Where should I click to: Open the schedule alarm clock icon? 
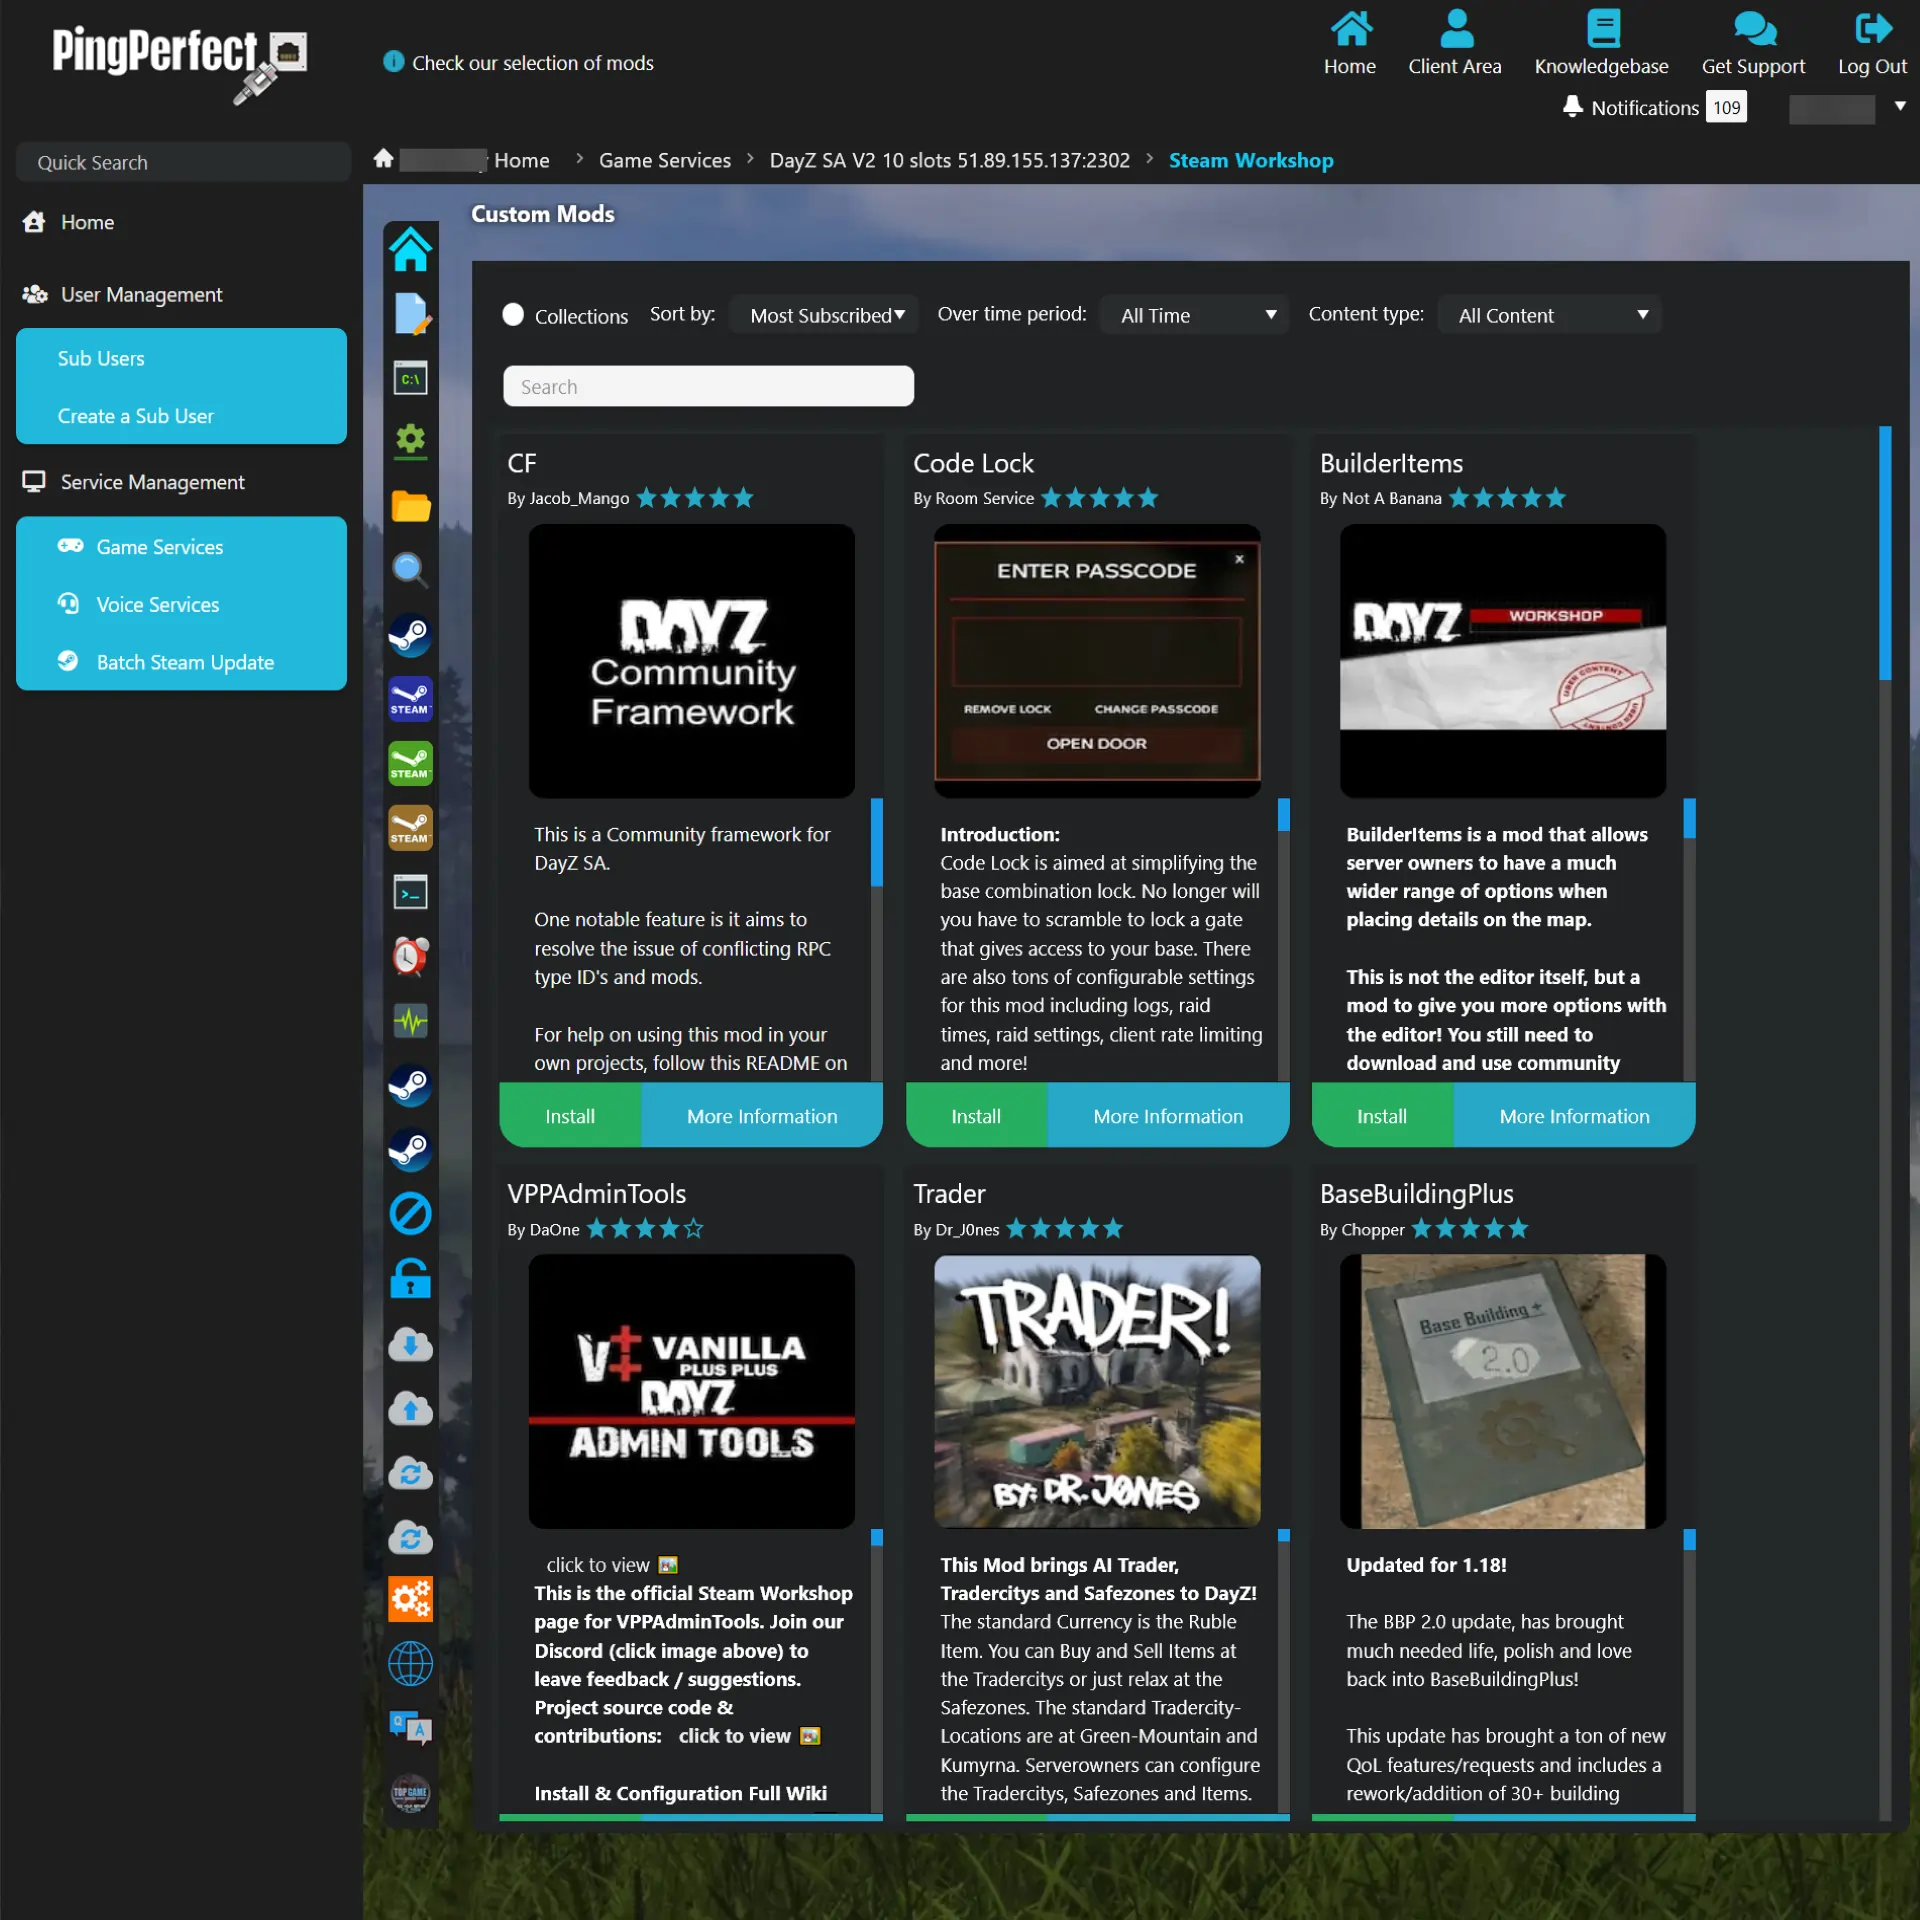(x=410, y=956)
